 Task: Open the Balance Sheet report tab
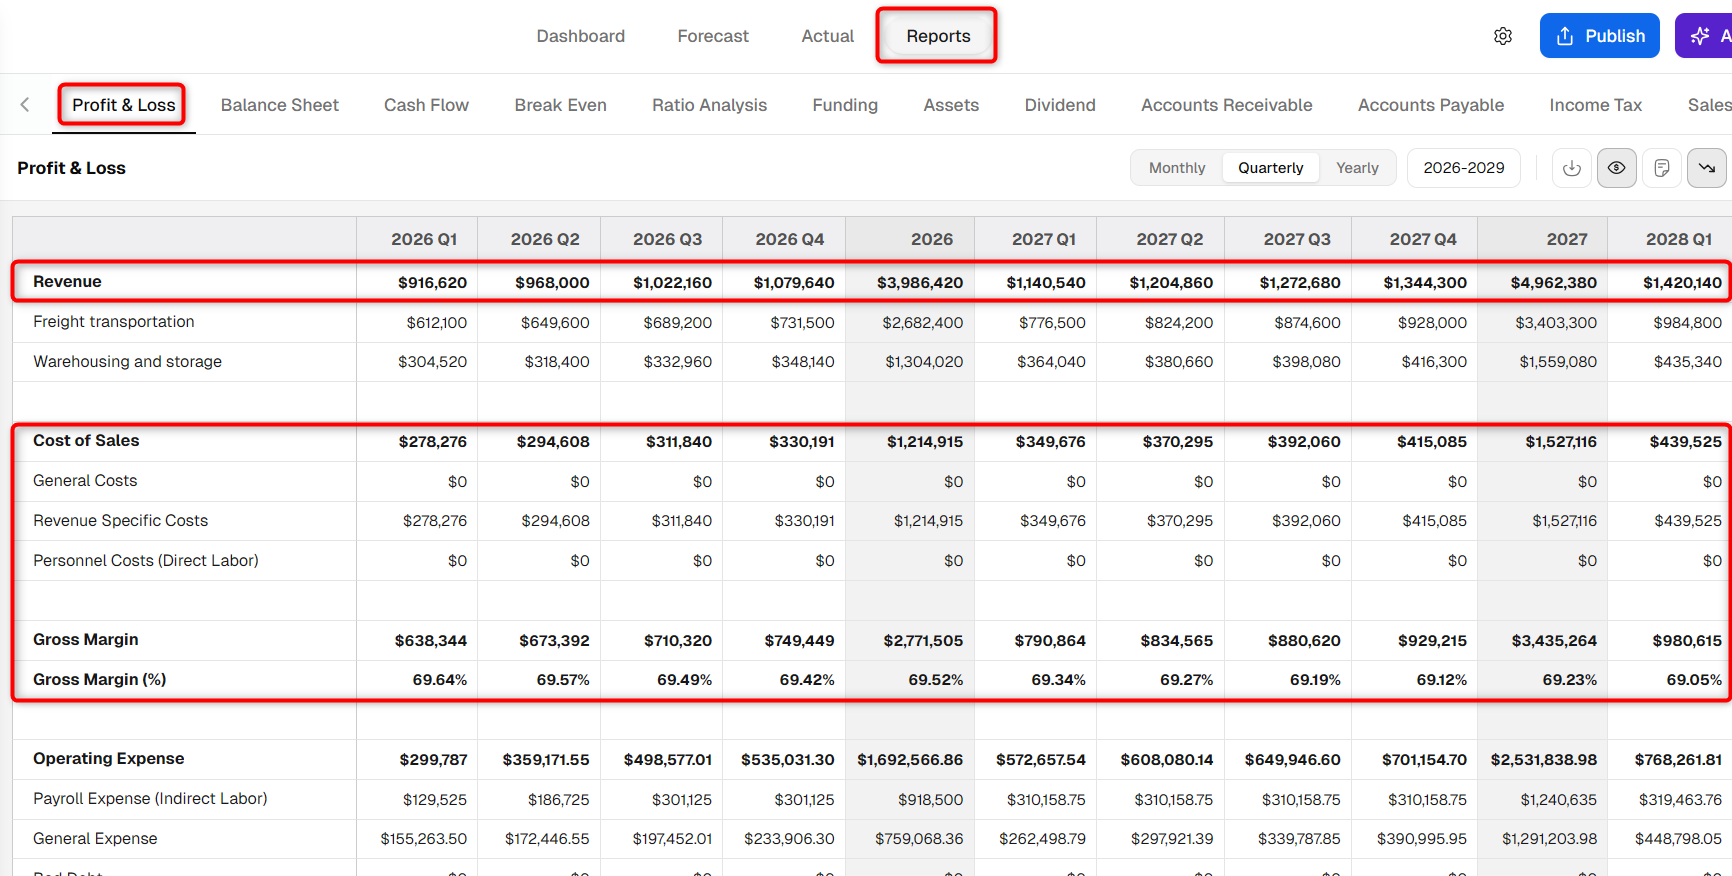coord(280,105)
